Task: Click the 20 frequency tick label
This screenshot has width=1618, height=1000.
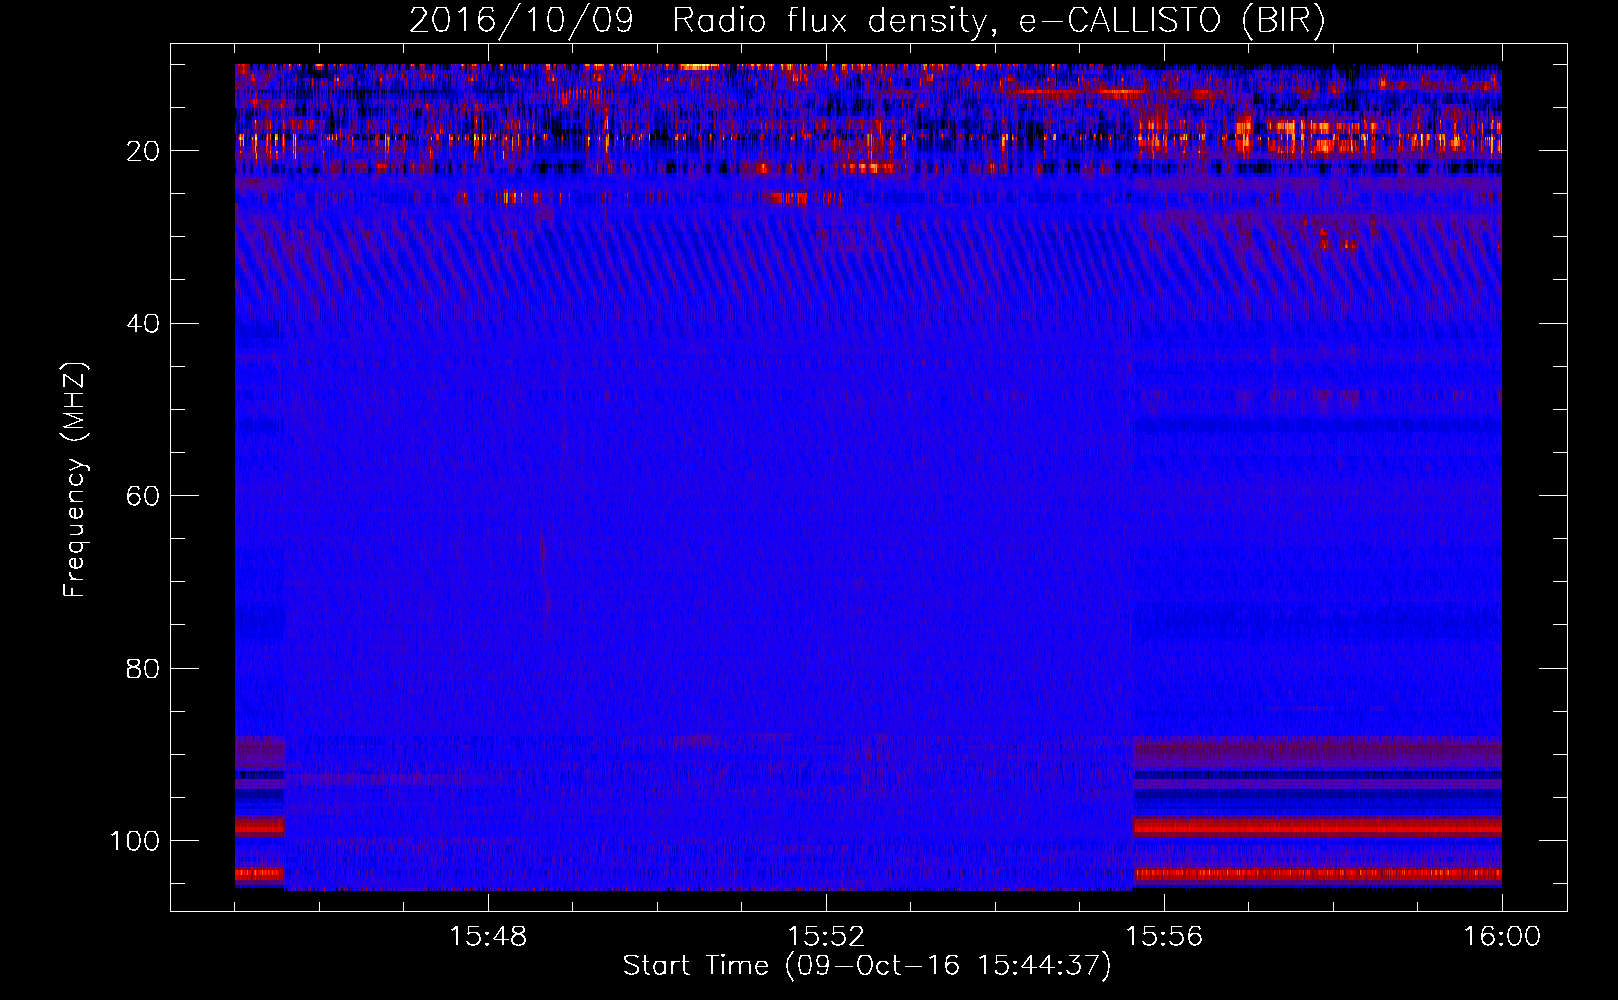Action: [x=144, y=151]
